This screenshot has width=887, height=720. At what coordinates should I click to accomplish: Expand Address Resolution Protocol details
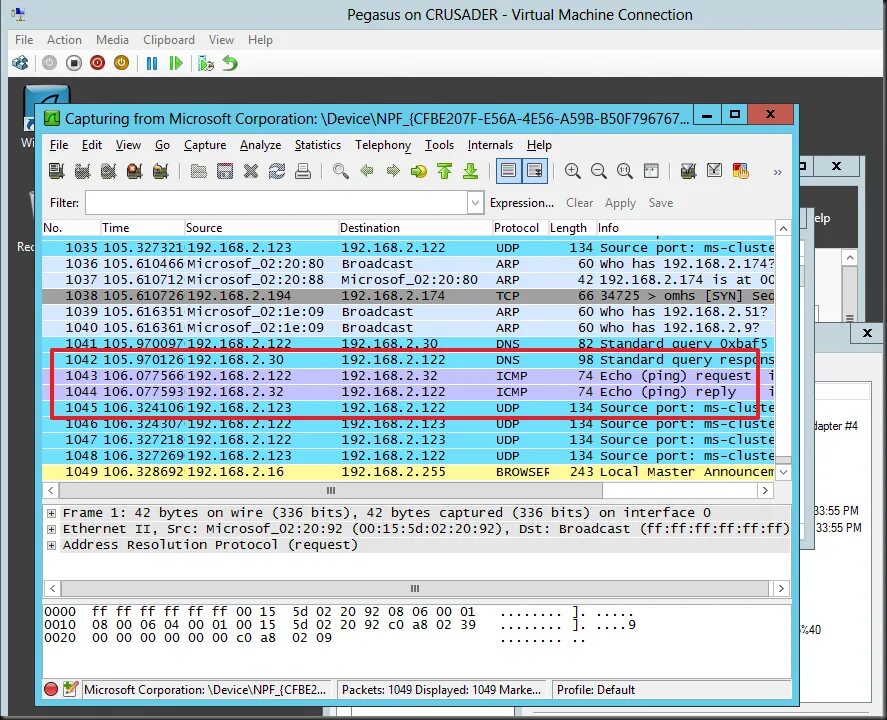pos(51,545)
